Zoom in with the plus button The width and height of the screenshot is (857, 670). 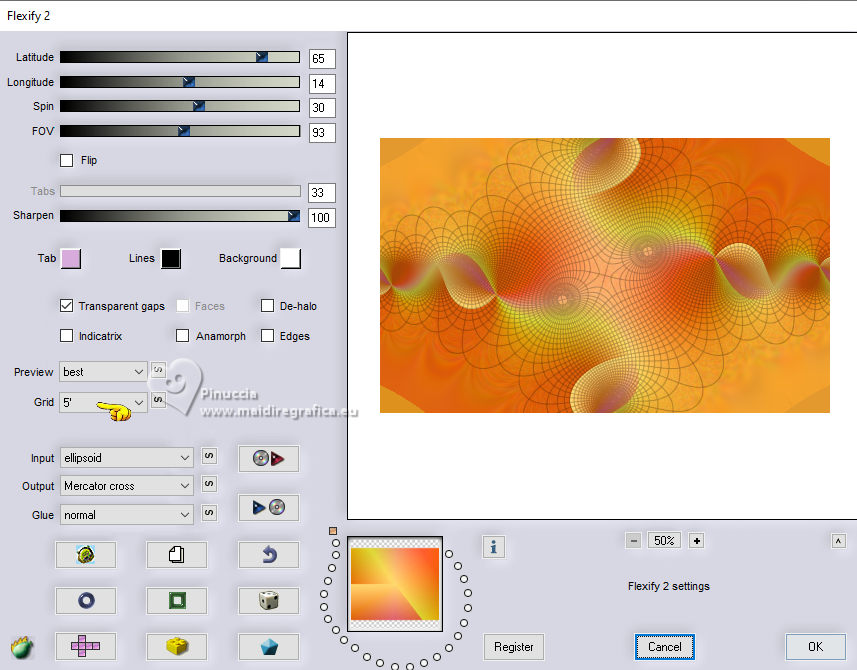[696, 541]
